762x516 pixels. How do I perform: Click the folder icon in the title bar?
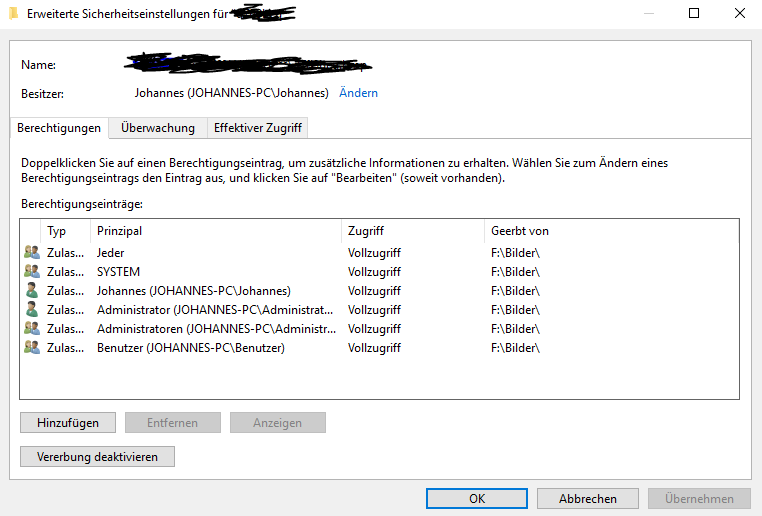tap(14, 14)
